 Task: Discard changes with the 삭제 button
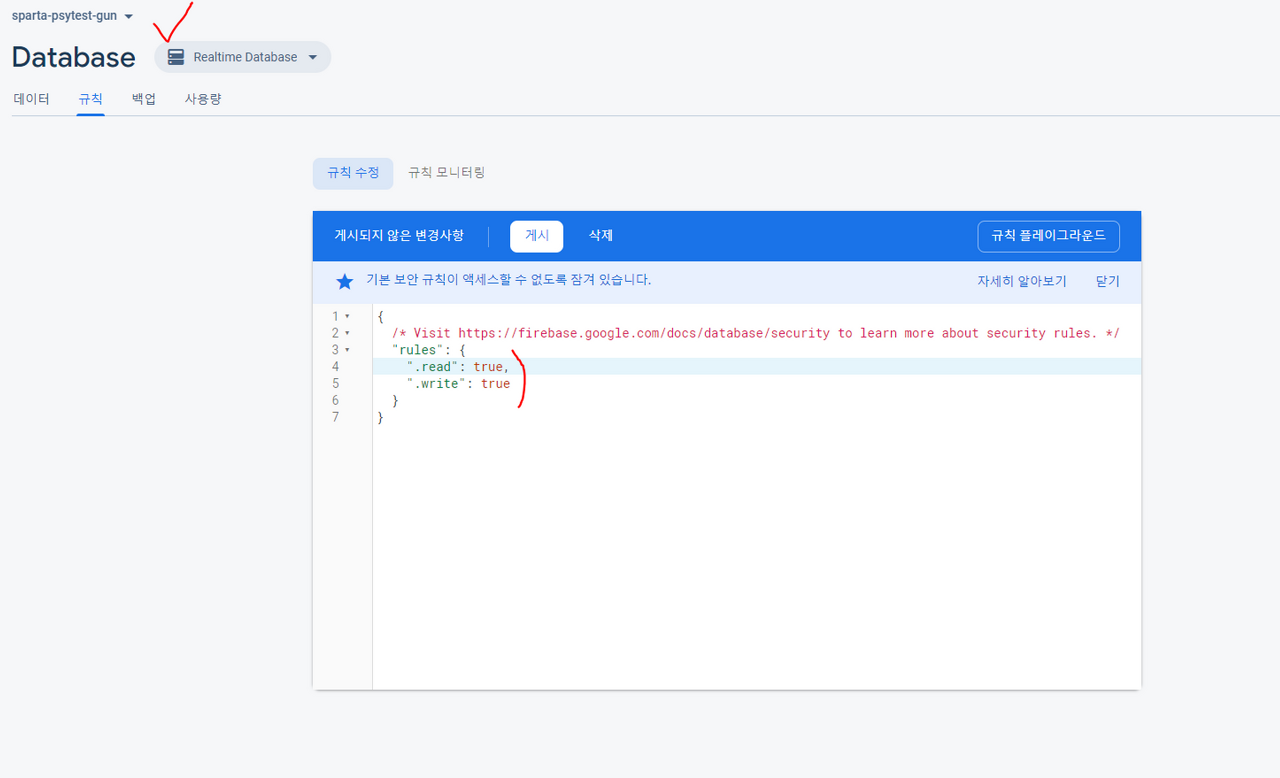click(601, 236)
